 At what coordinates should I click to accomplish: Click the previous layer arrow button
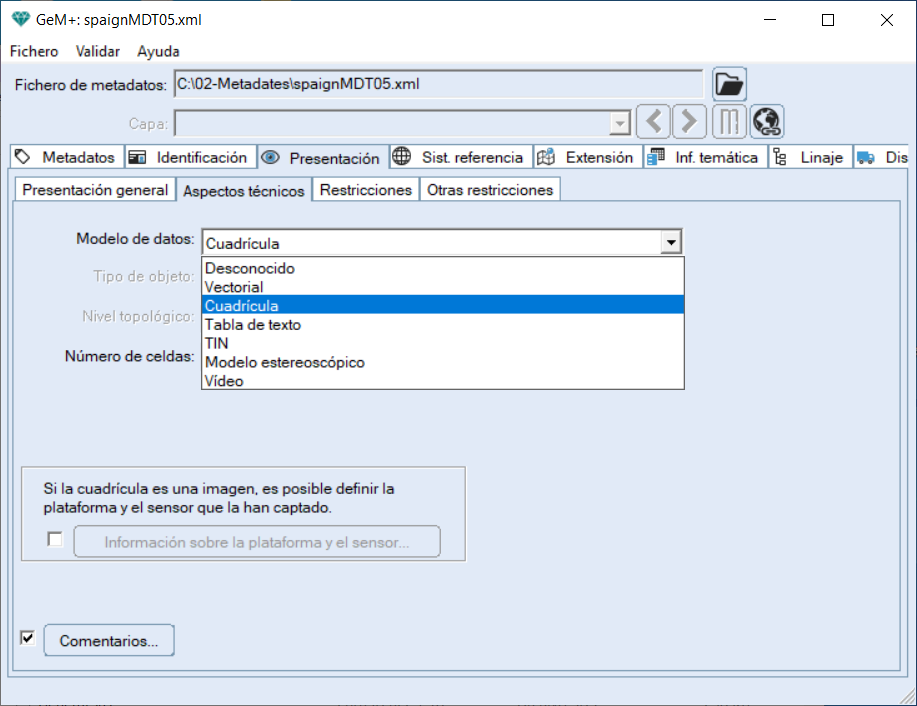coord(654,122)
